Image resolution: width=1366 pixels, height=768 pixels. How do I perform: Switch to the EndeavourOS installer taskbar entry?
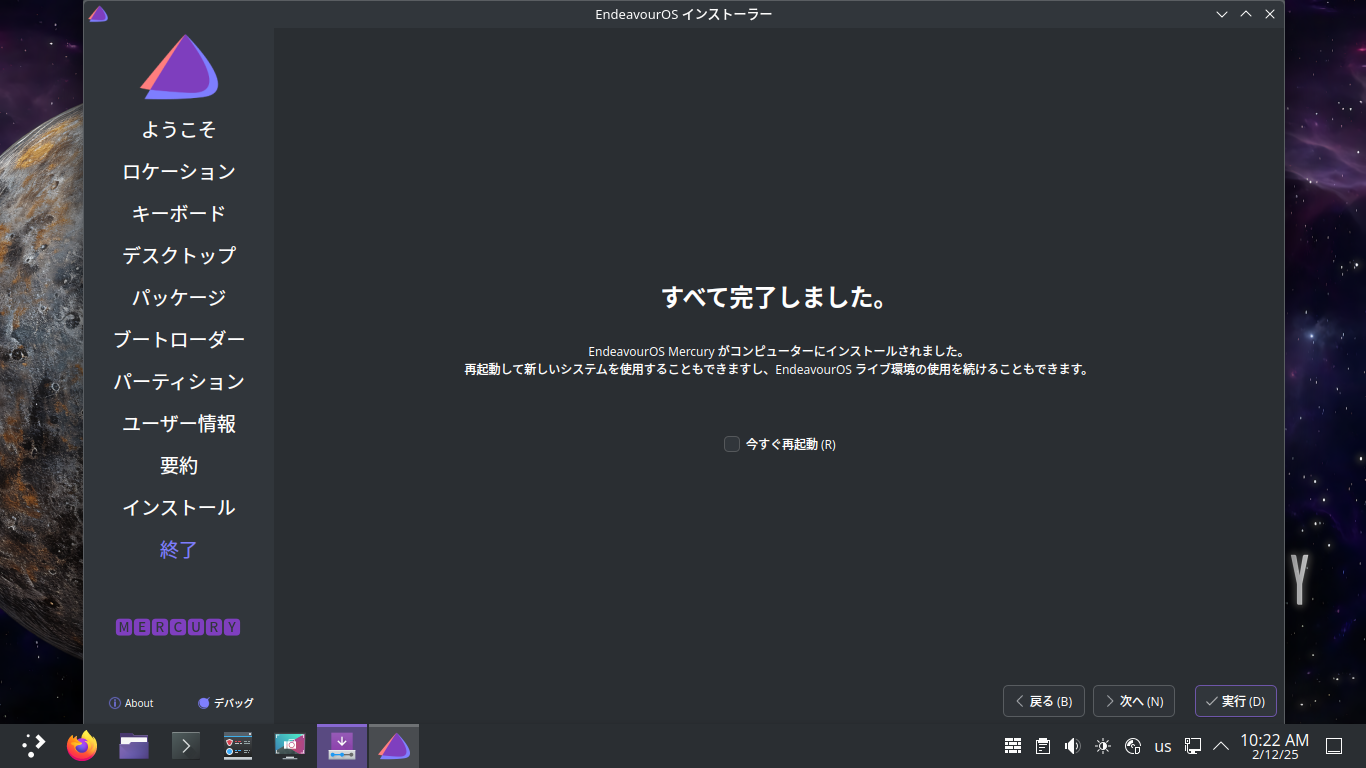[394, 746]
